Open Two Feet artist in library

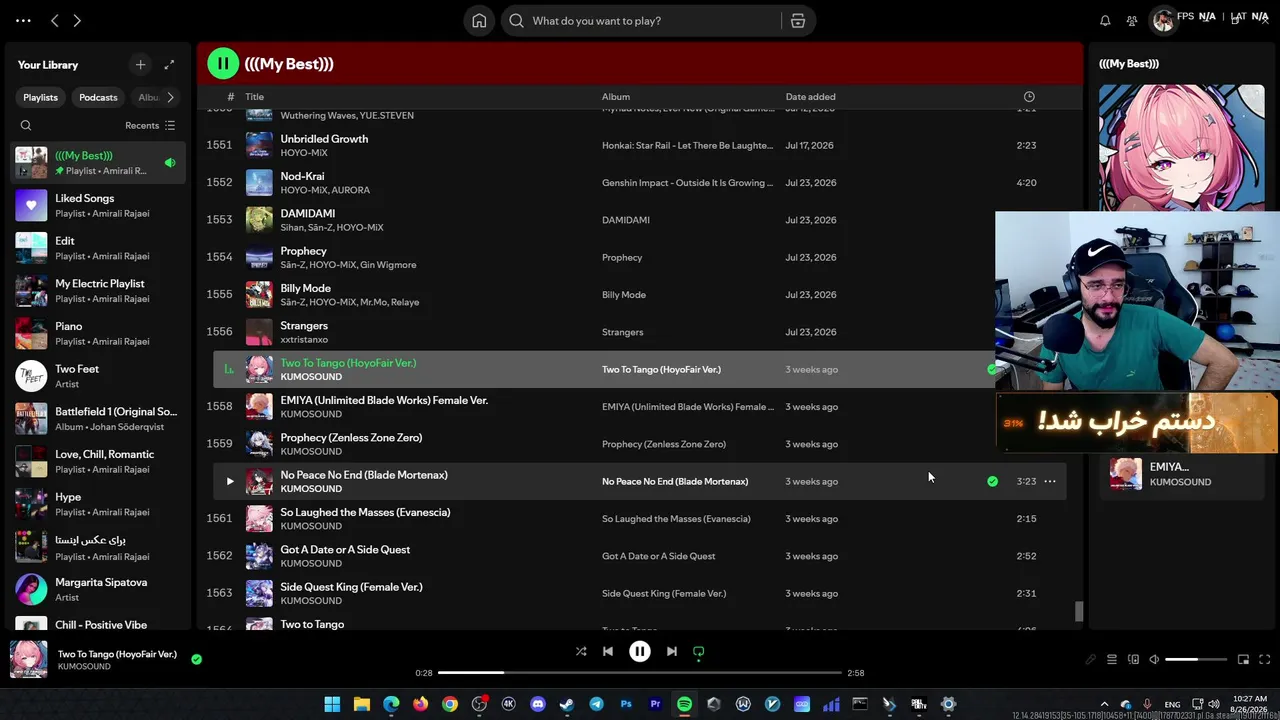(96, 376)
